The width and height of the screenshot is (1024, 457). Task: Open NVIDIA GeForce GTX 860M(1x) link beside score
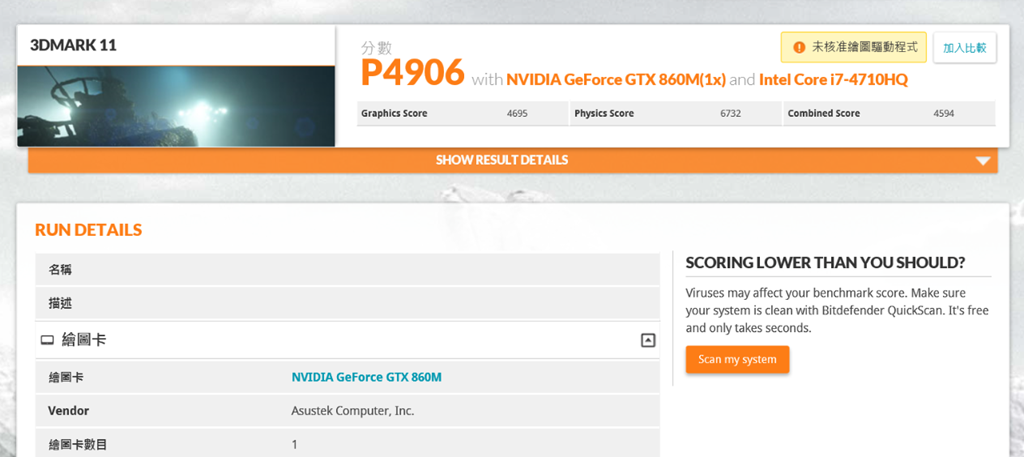616,80
